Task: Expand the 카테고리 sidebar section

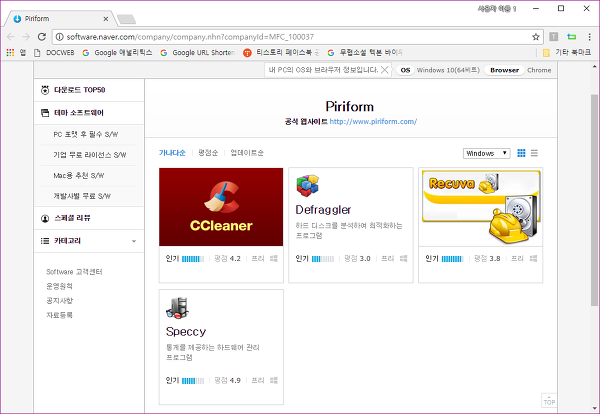Action: (x=89, y=241)
